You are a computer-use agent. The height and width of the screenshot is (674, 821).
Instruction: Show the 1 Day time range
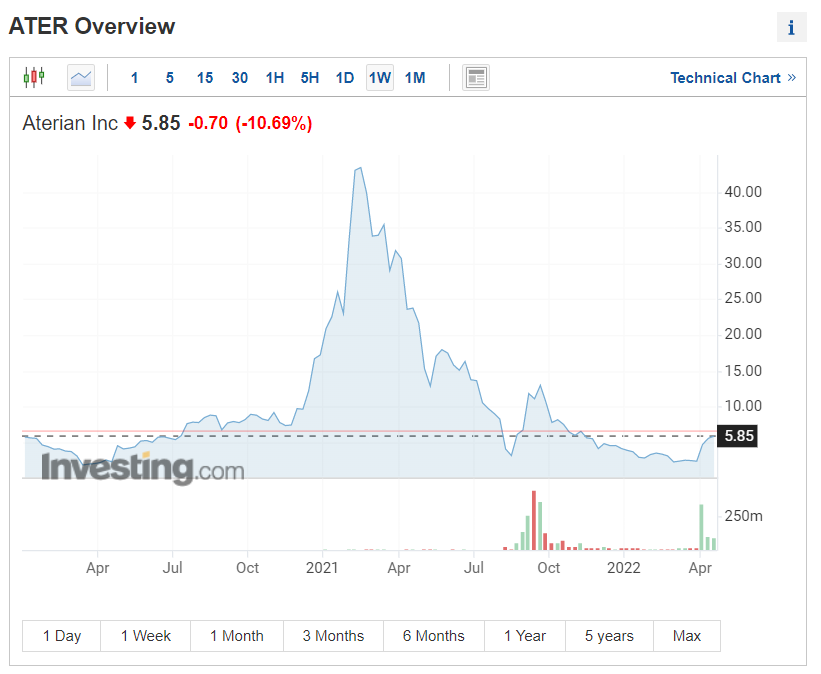click(x=62, y=636)
